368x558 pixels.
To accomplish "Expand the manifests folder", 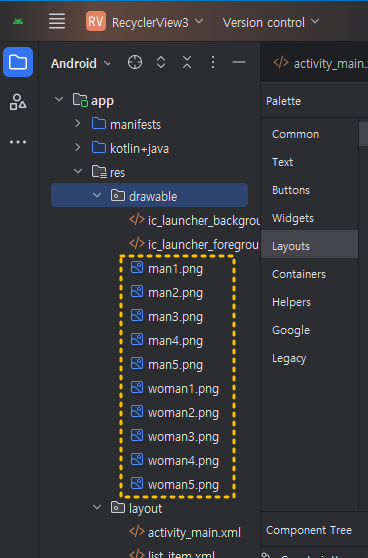I will pyautogui.click(x=78, y=123).
